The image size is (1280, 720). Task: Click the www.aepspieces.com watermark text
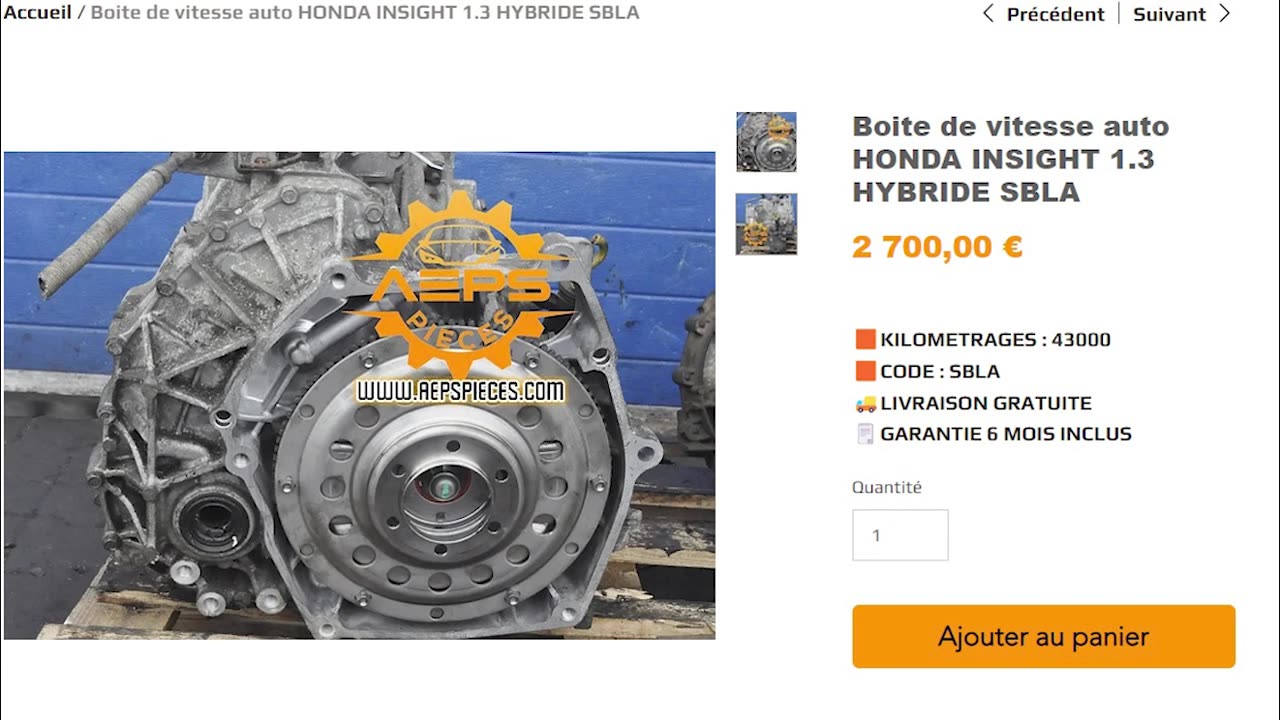point(461,391)
